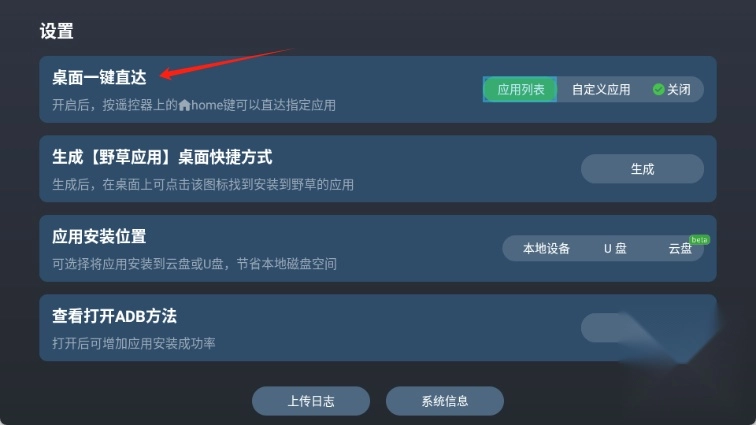This screenshot has width=756, height=425.
Task: Click the home icon in the description text
Action: pos(184,105)
